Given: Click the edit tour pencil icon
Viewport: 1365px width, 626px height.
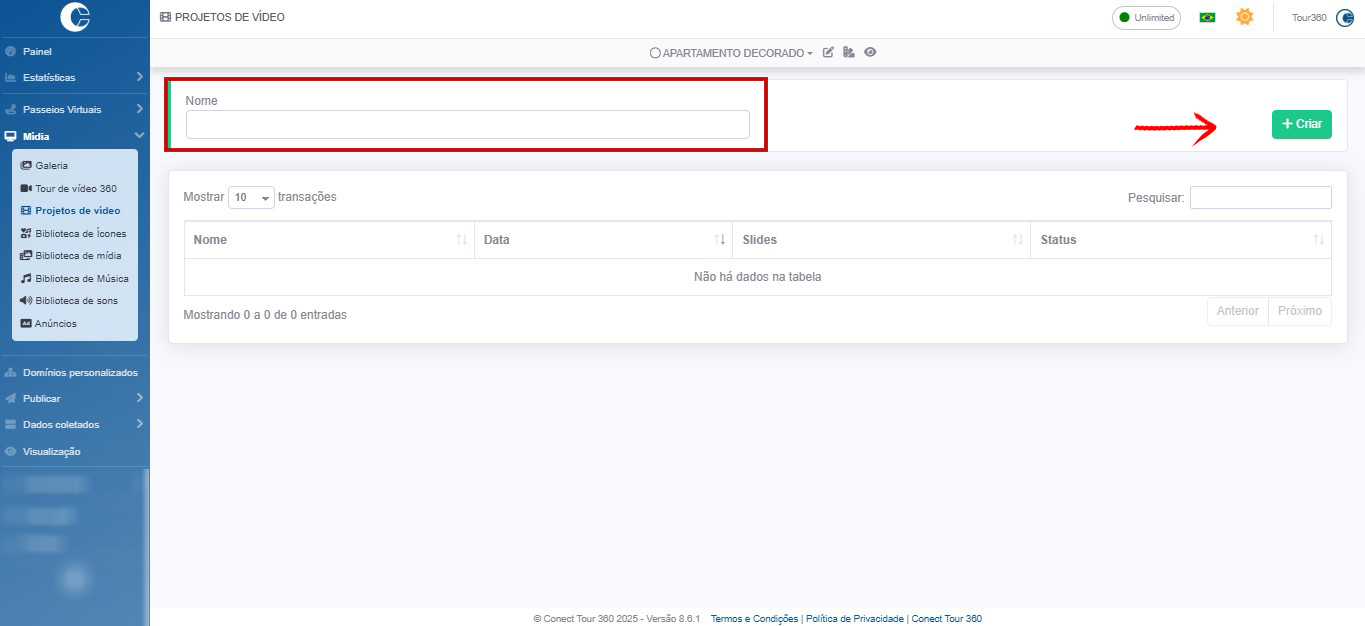Looking at the screenshot, I should 828,53.
